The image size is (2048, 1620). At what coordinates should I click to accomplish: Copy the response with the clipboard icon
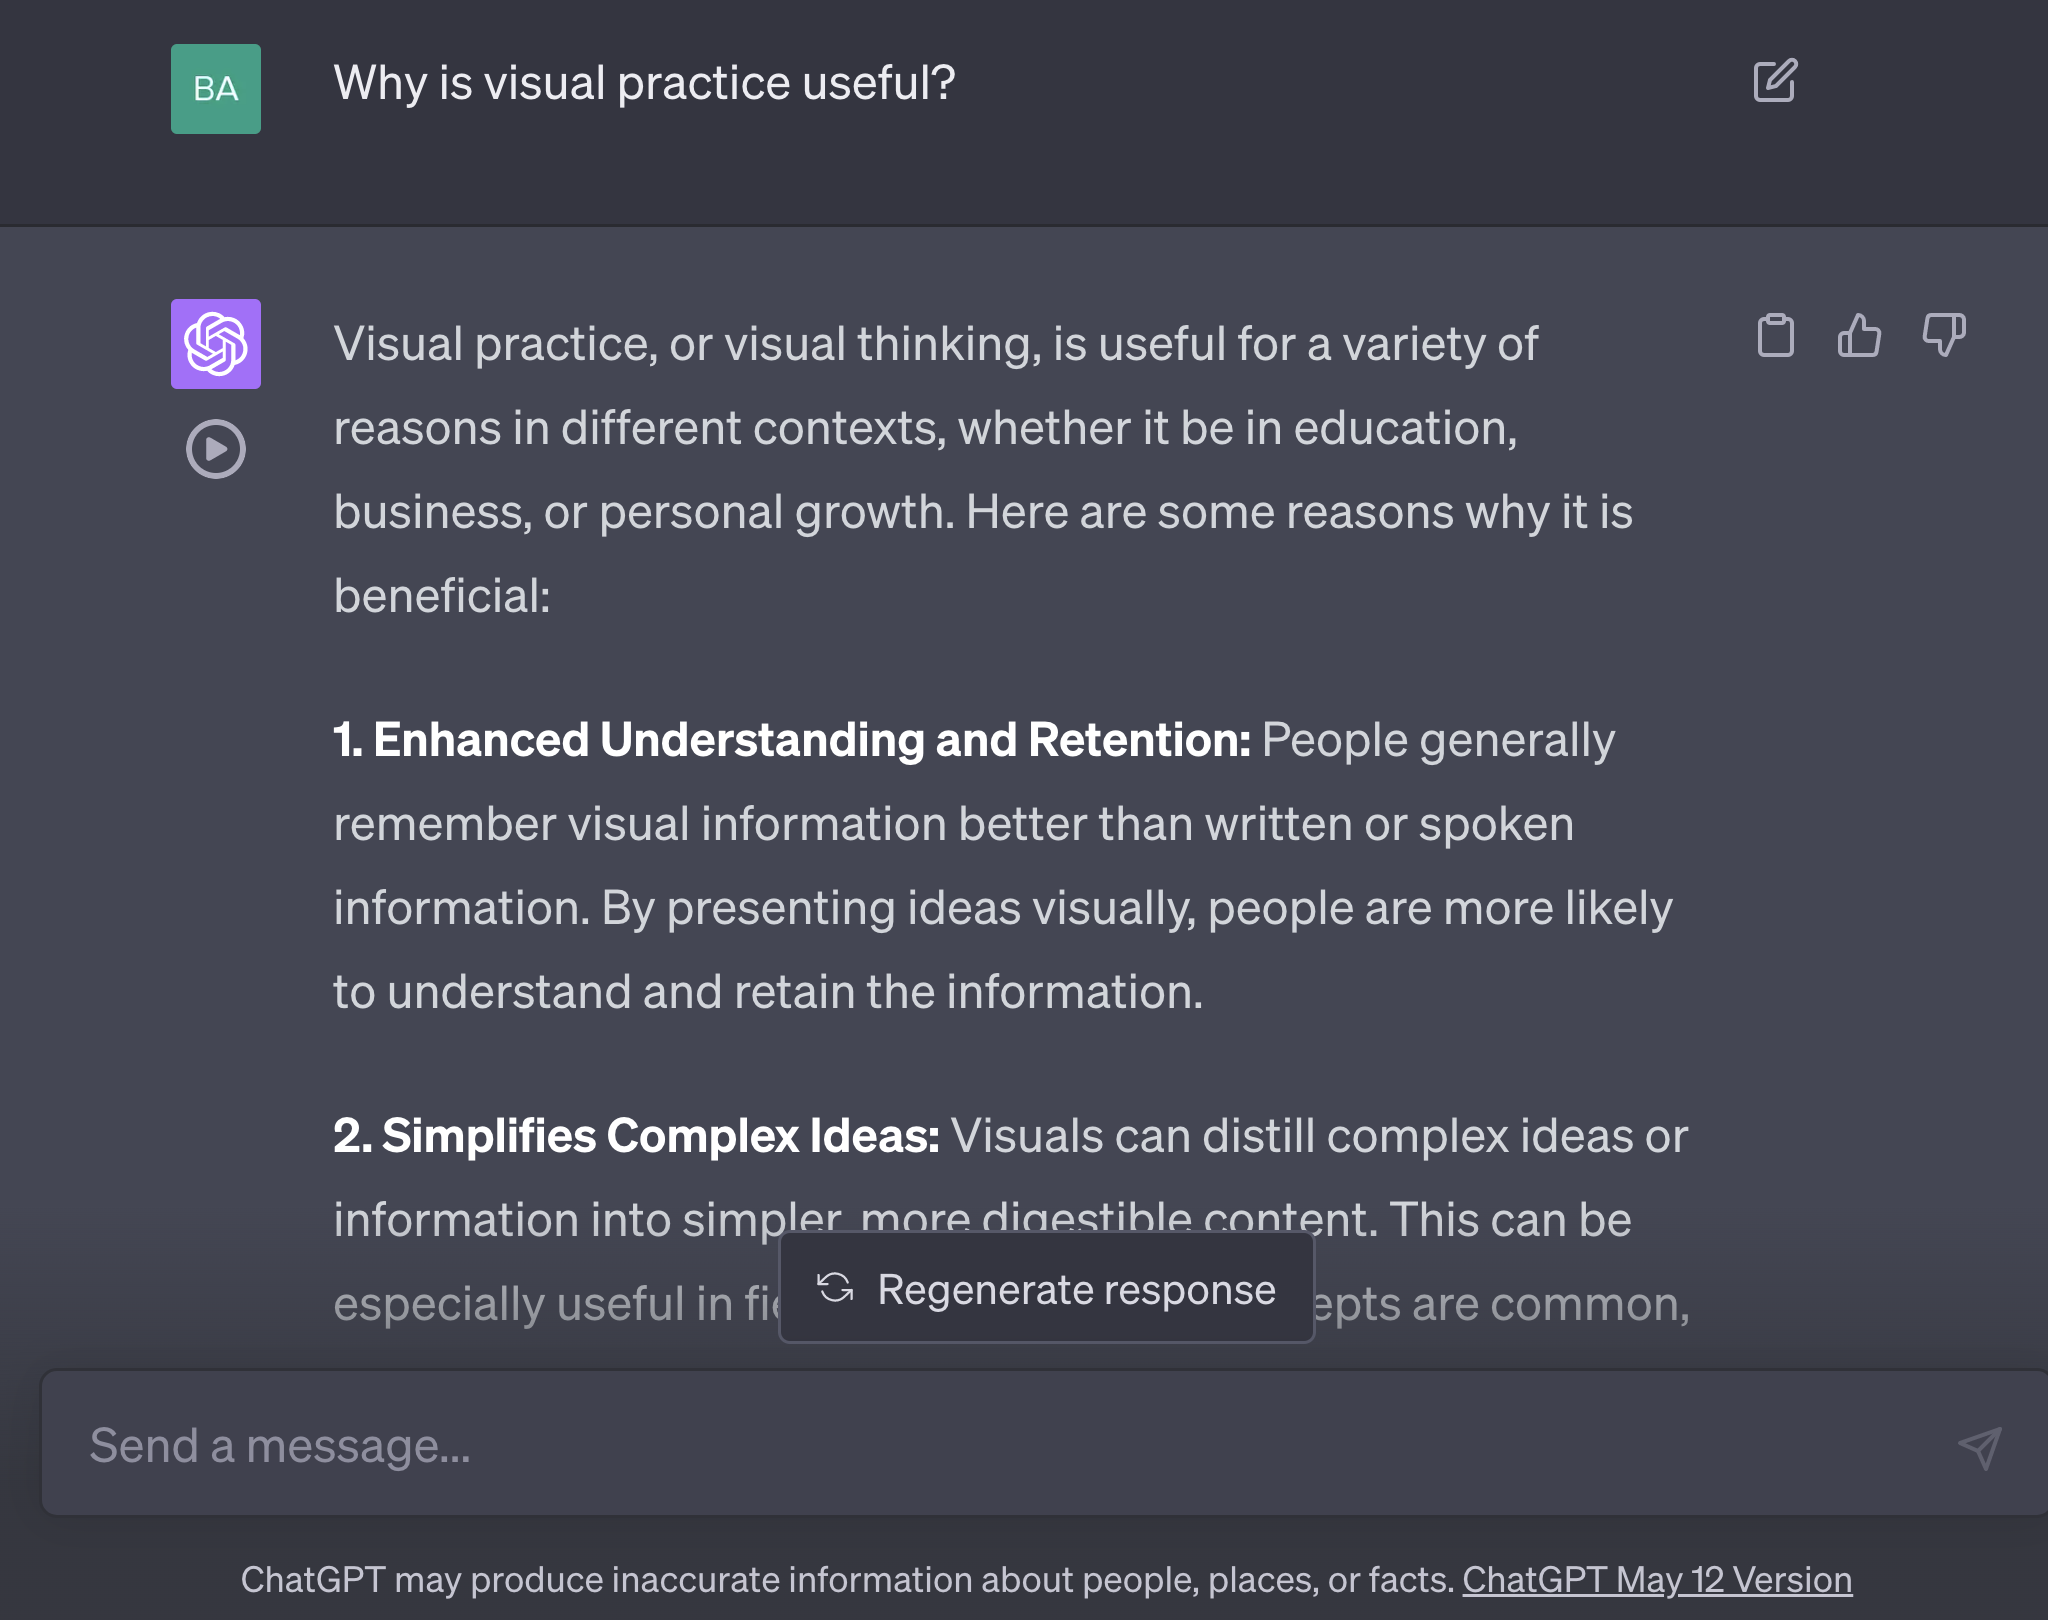(1776, 335)
